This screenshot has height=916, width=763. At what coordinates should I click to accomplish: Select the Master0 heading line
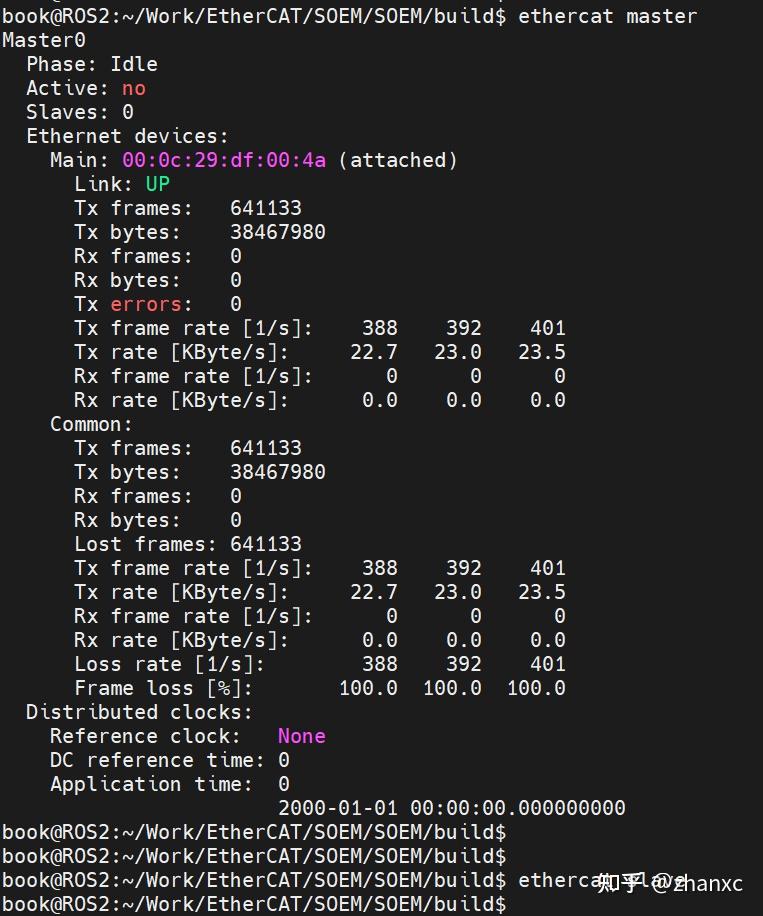pyautogui.click(x=44, y=40)
